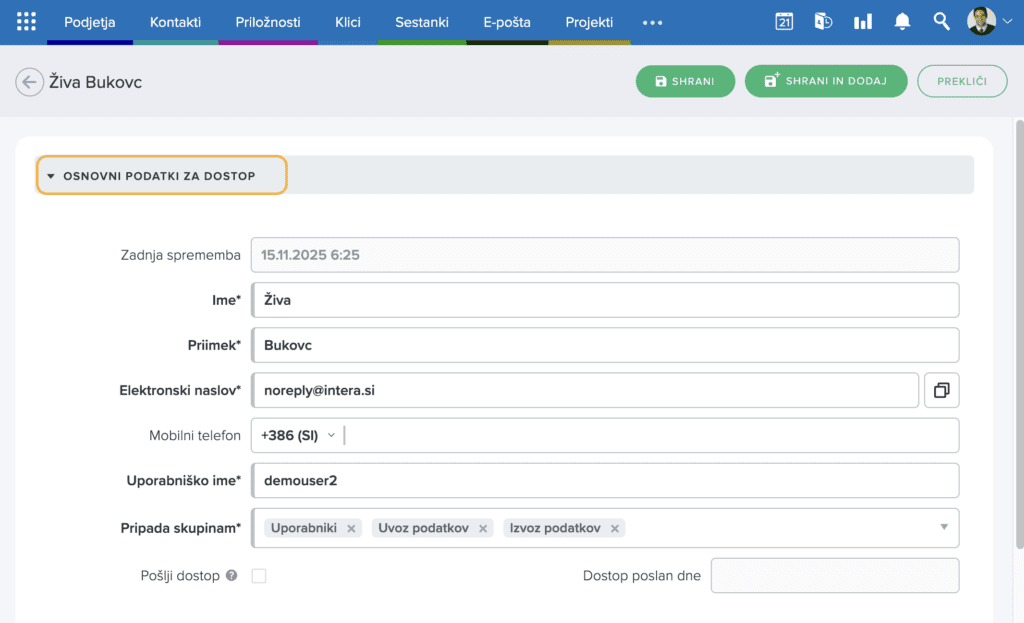Image resolution: width=1024 pixels, height=623 pixels.
Task: Click the help icon next to Pošlji dostop
Action: click(231, 576)
